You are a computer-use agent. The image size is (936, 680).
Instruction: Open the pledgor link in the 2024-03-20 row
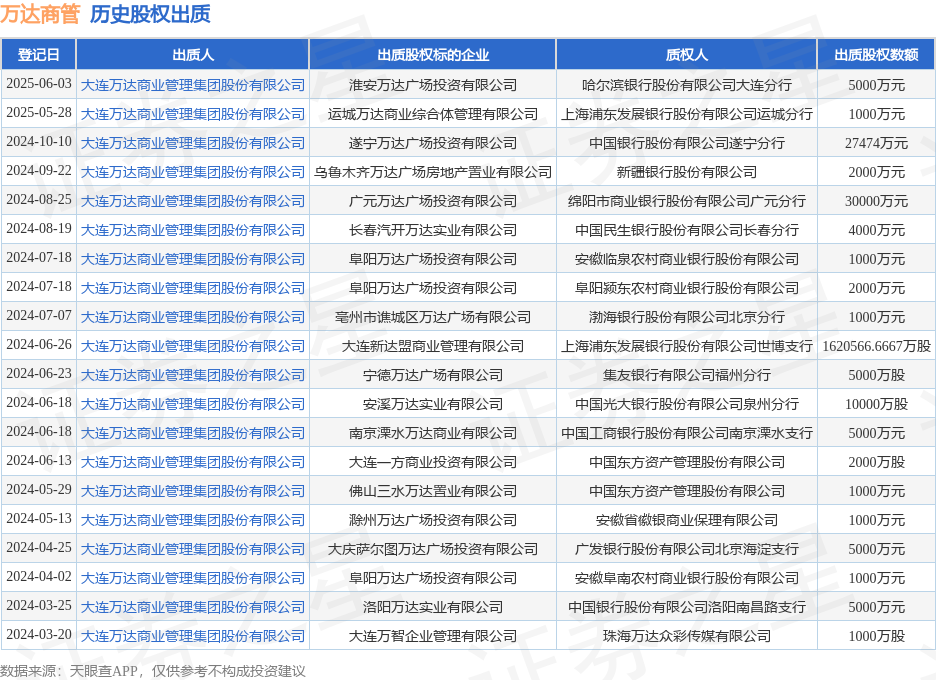[x=193, y=636]
